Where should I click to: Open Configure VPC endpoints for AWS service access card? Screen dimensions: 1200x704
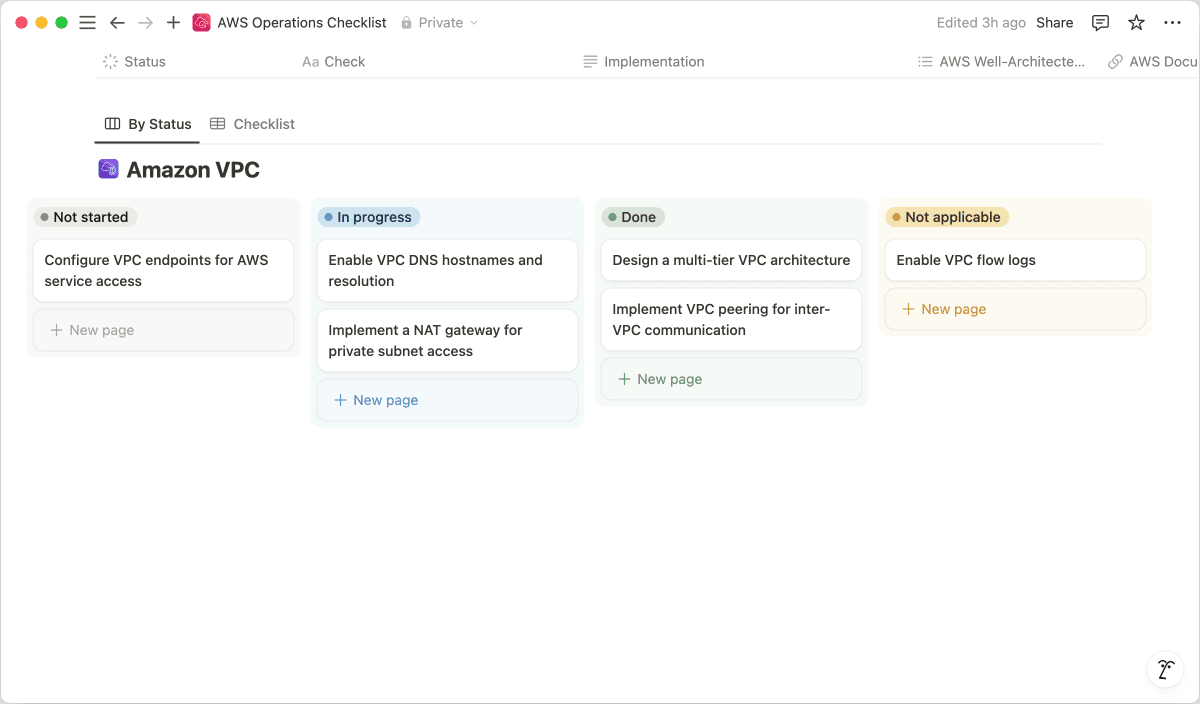coord(164,270)
